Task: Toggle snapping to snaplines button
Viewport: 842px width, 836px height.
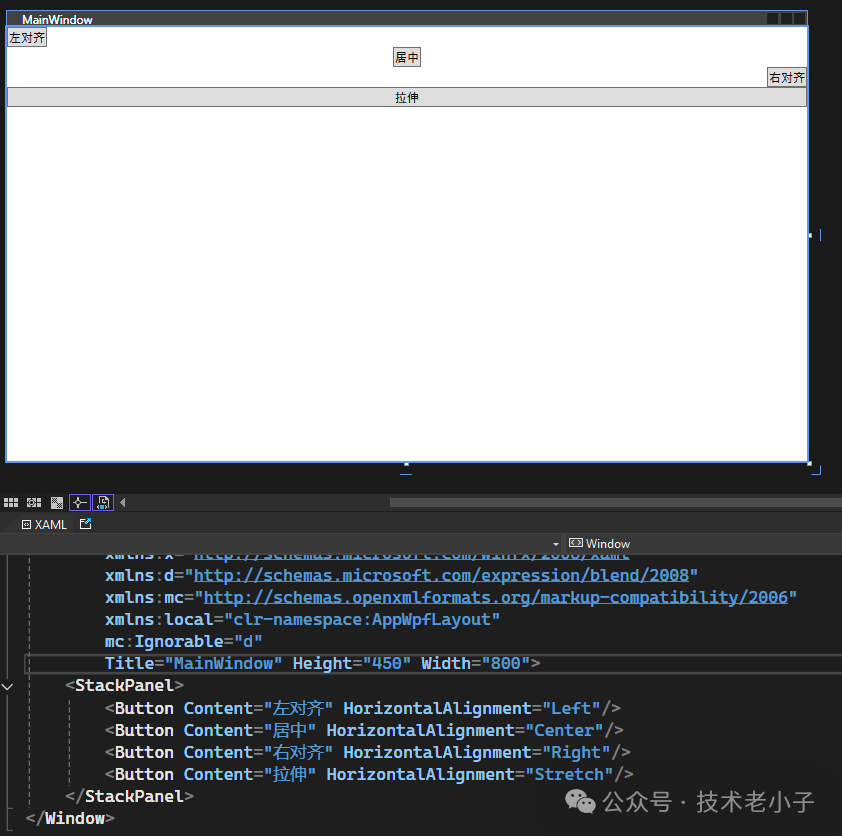Action: point(79,502)
